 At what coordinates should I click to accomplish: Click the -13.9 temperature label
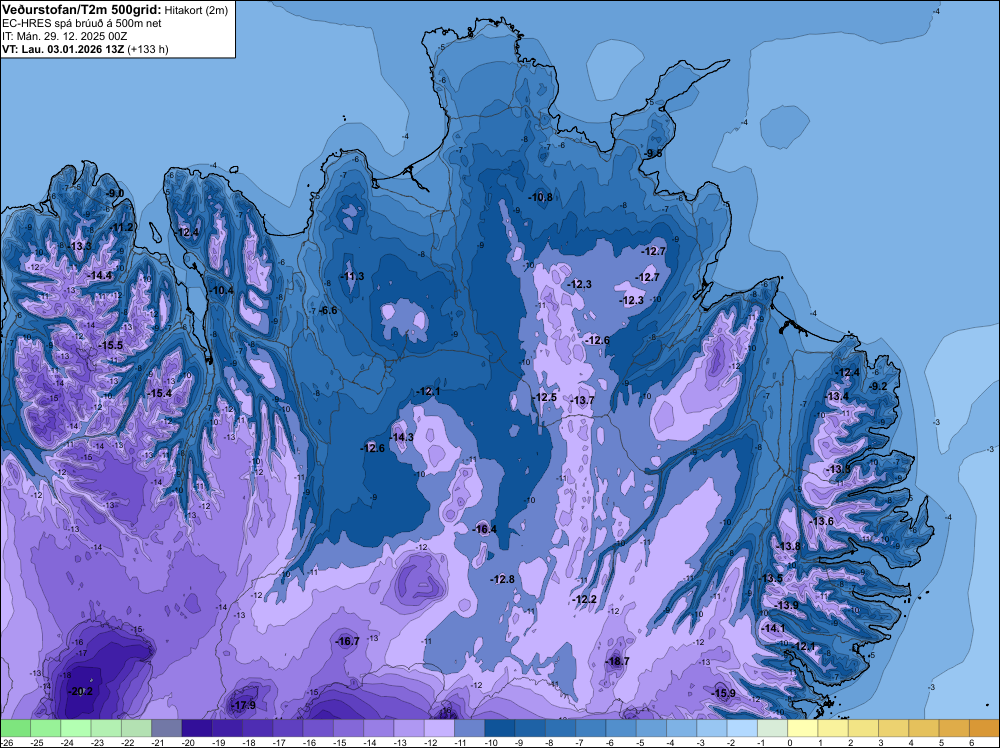[786, 605]
